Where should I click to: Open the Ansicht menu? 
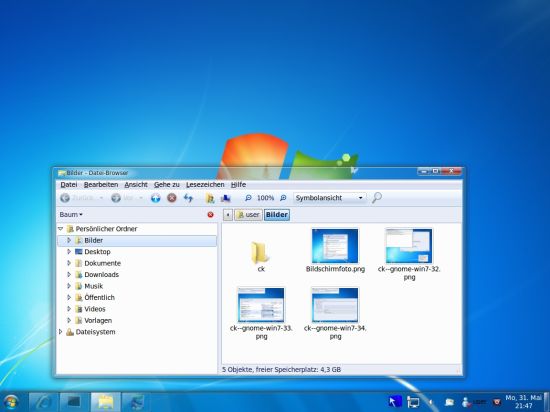(136, 185)
